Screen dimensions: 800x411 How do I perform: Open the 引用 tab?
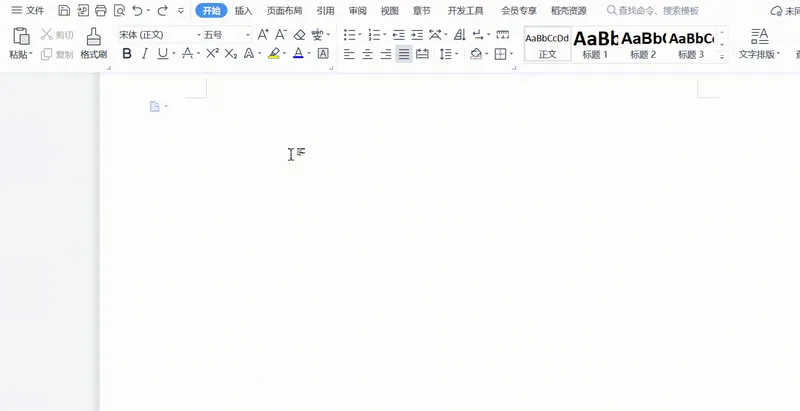click(x=325, y=11)
